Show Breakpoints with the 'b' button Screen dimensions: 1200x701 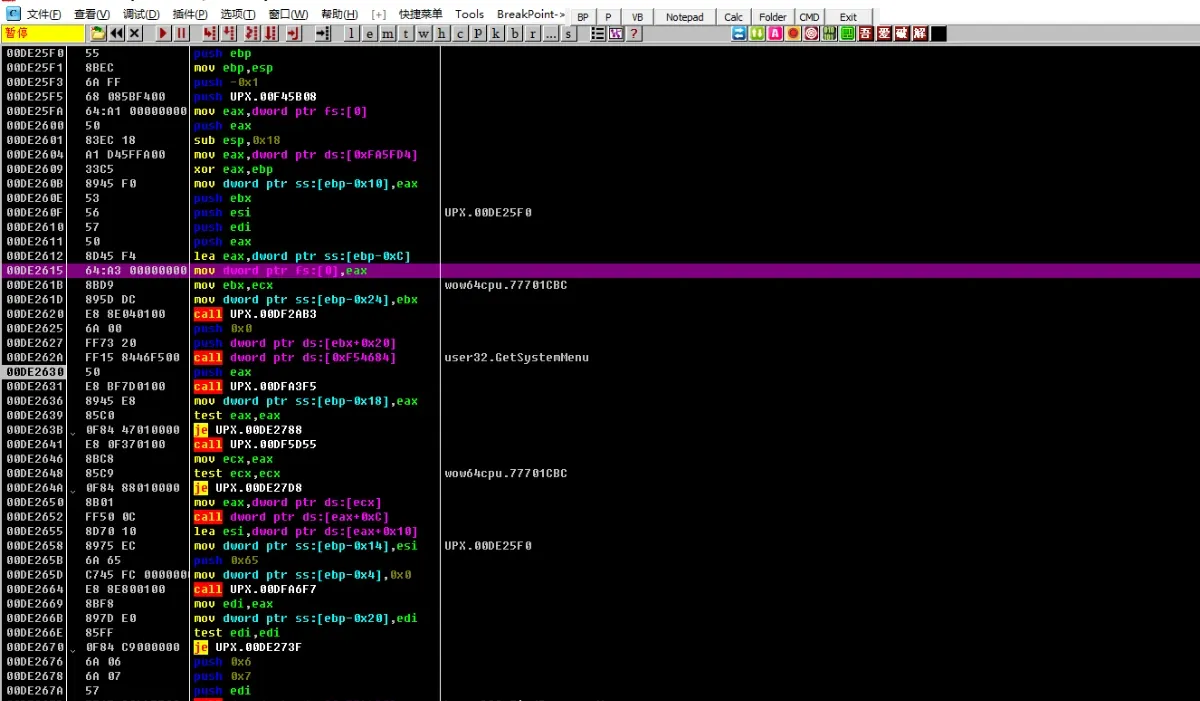[x=514, y=34]
